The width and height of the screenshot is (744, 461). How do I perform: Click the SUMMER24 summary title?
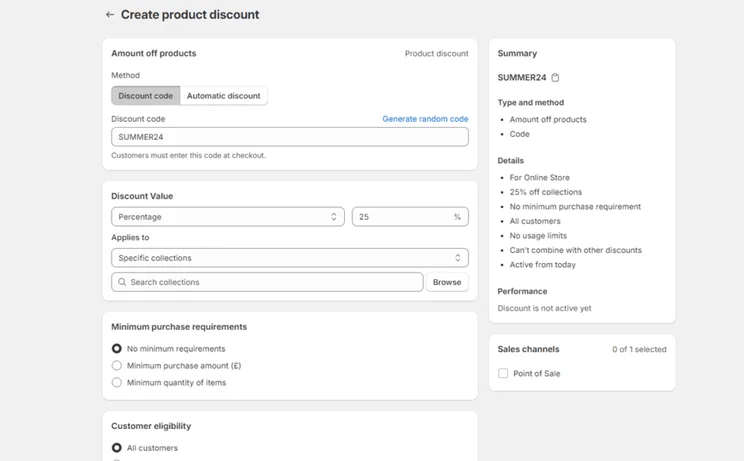[522, 77]
